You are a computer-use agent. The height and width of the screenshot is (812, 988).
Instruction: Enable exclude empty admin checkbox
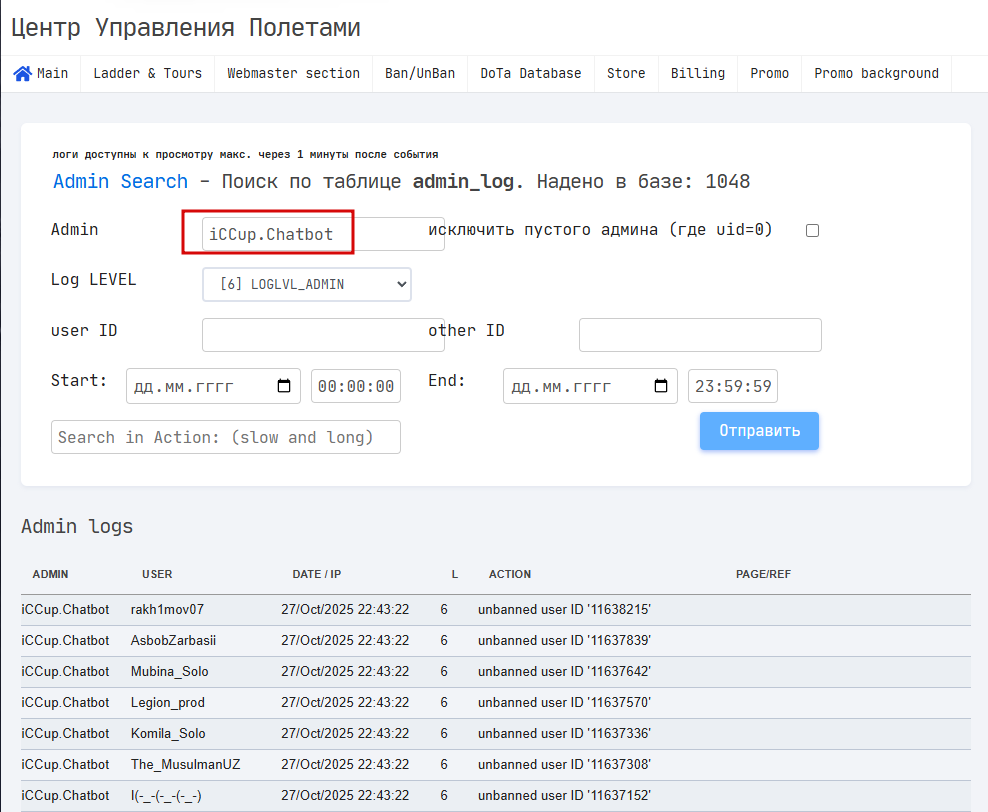(812, 231)
